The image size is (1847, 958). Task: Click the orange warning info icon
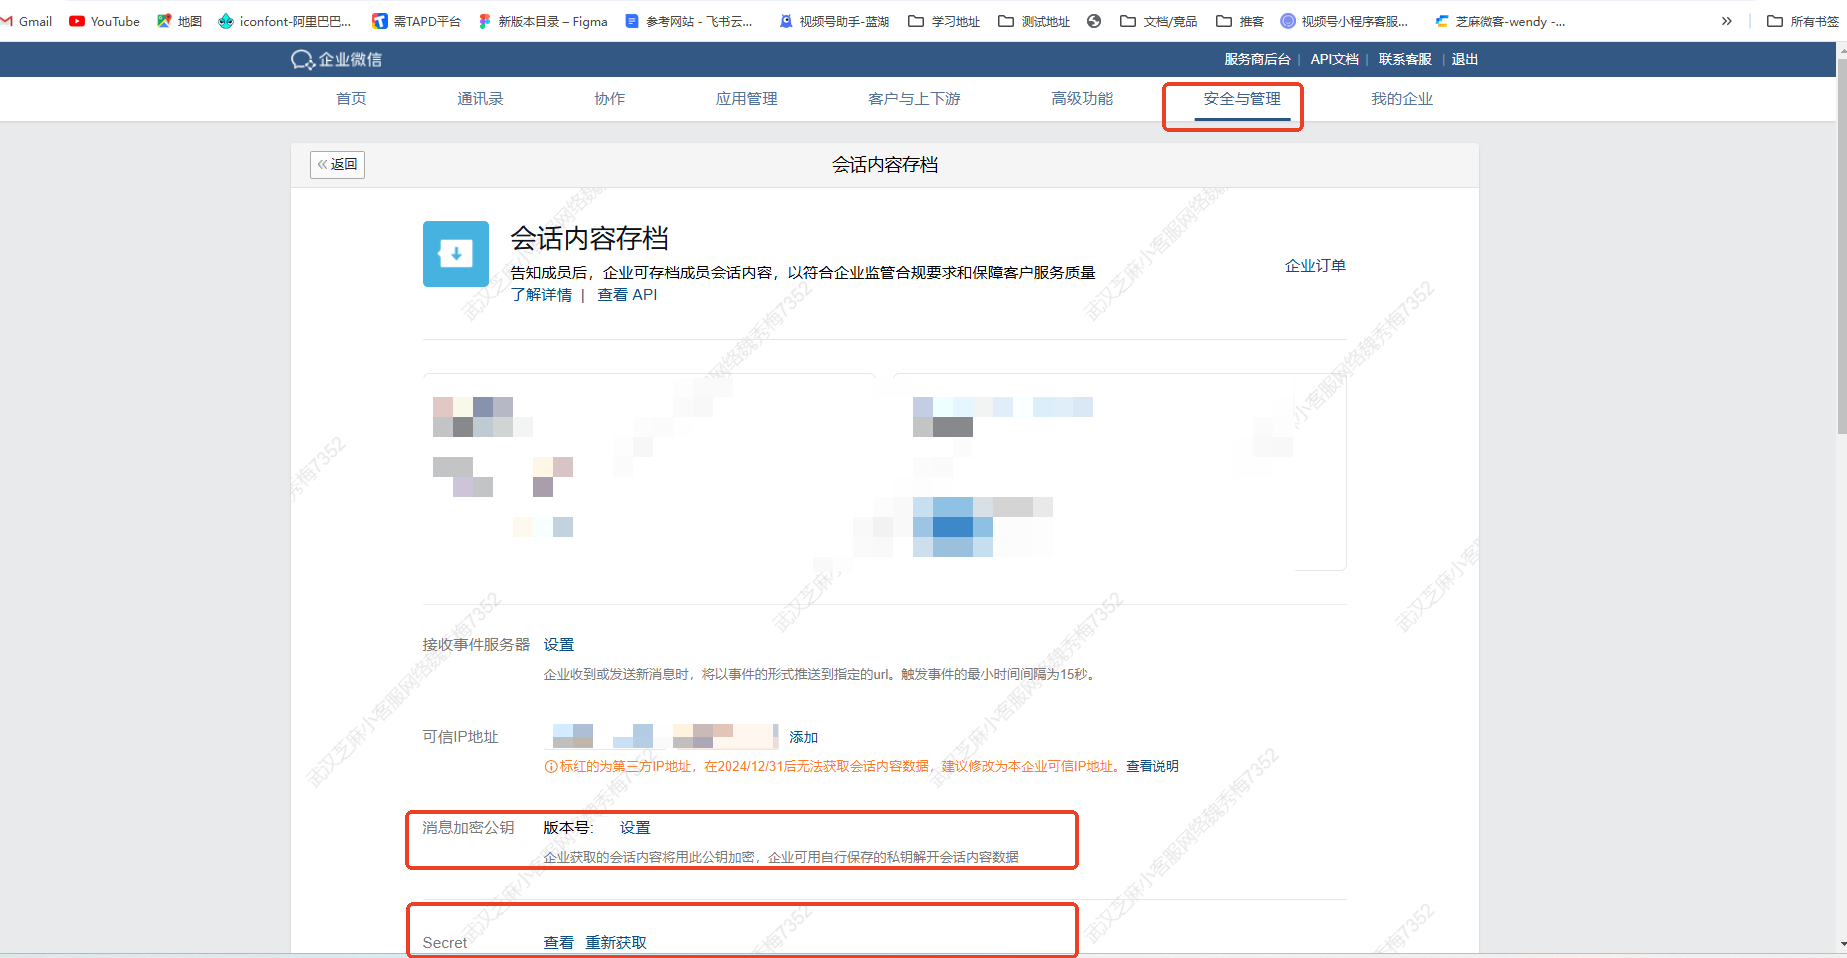550,766
